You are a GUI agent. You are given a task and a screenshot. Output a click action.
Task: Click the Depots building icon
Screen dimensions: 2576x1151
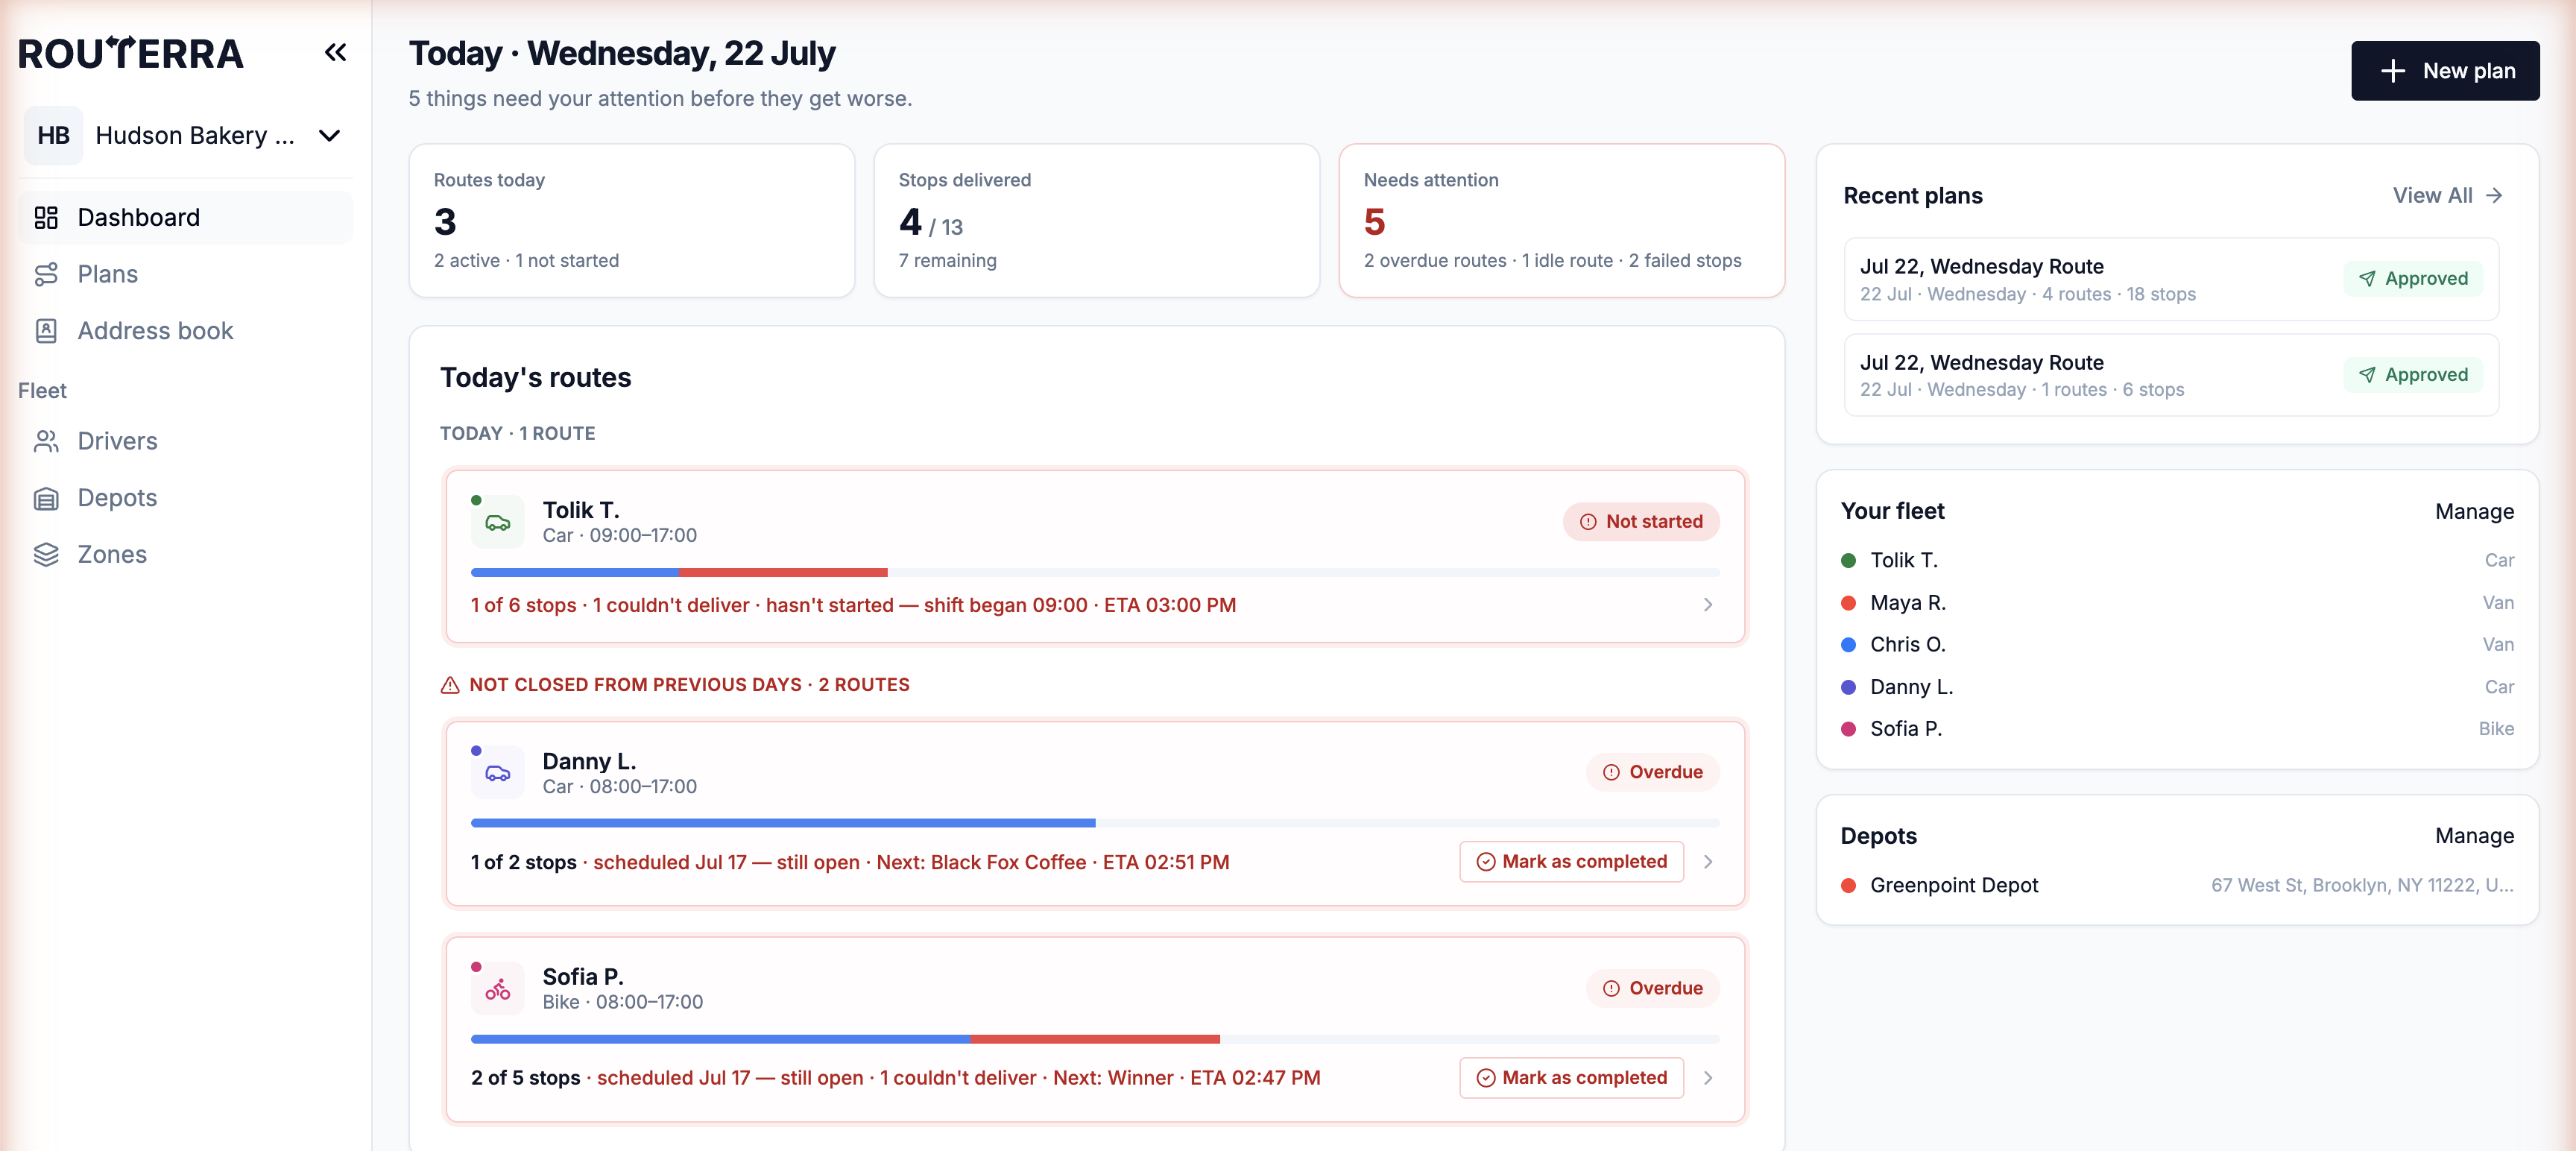[x=46, y=498]
